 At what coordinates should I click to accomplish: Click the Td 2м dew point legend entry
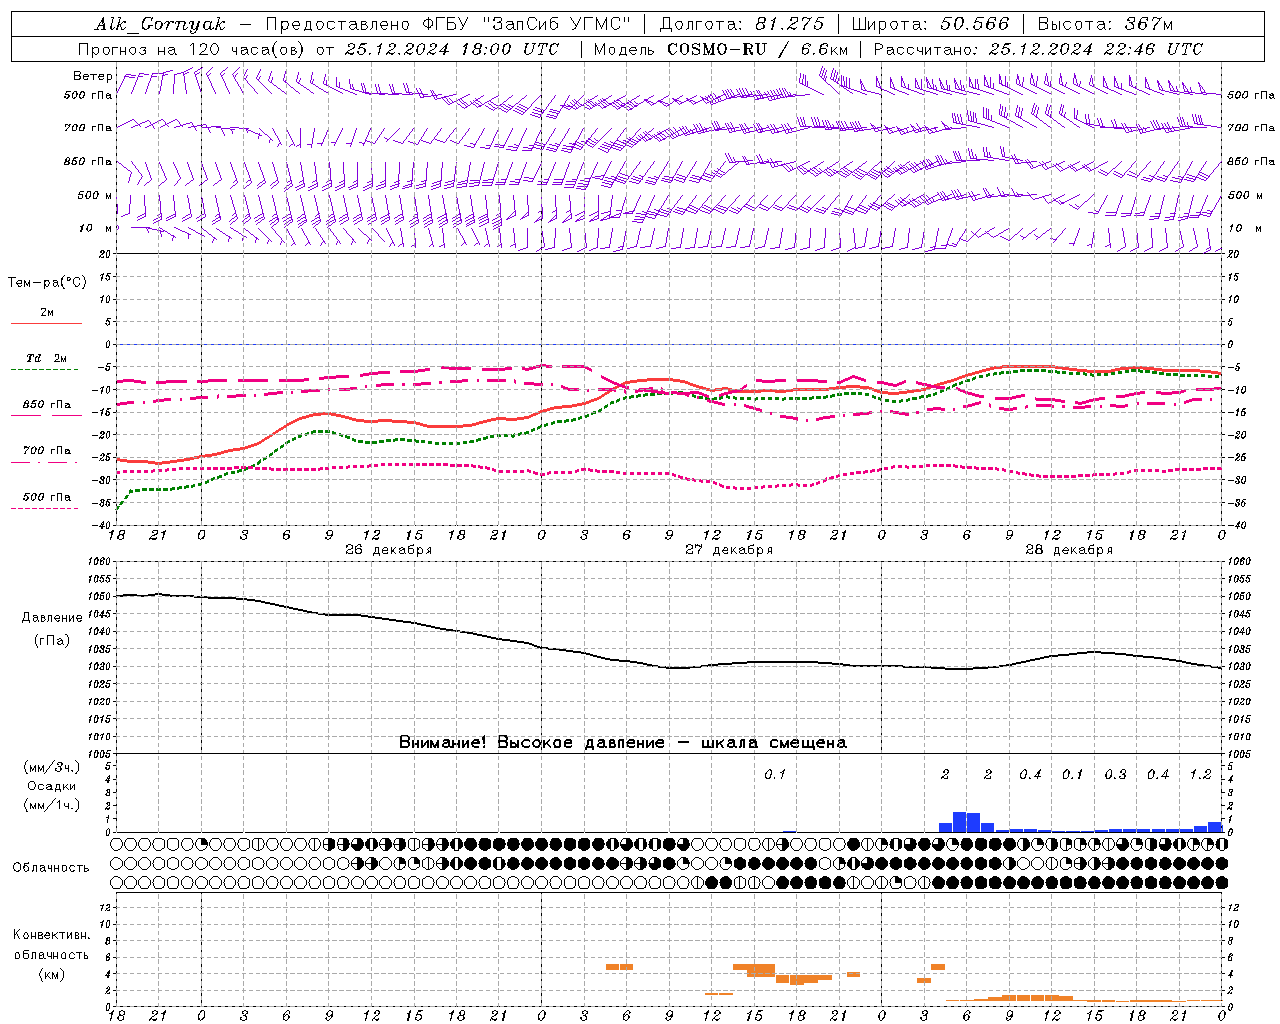(x=47, y=358)
